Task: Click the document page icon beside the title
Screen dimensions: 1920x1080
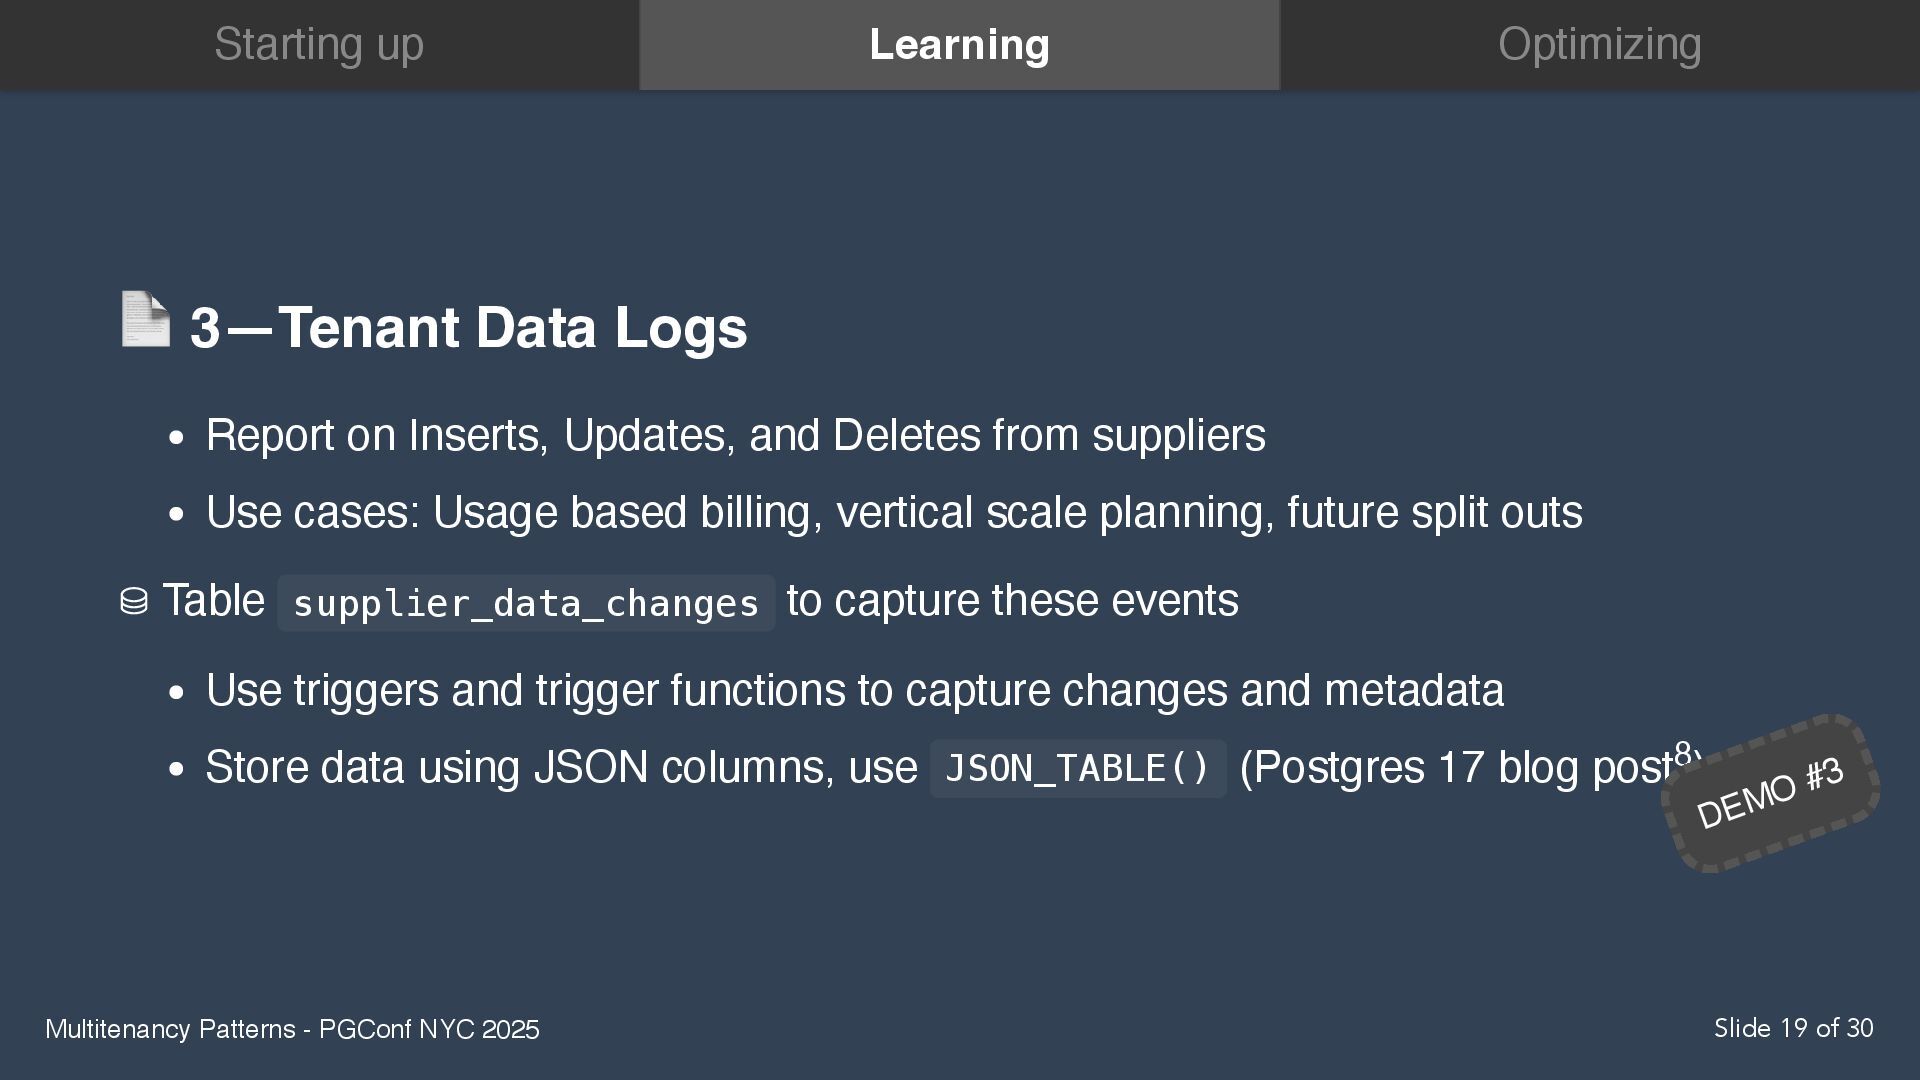Action: [146, 319]
